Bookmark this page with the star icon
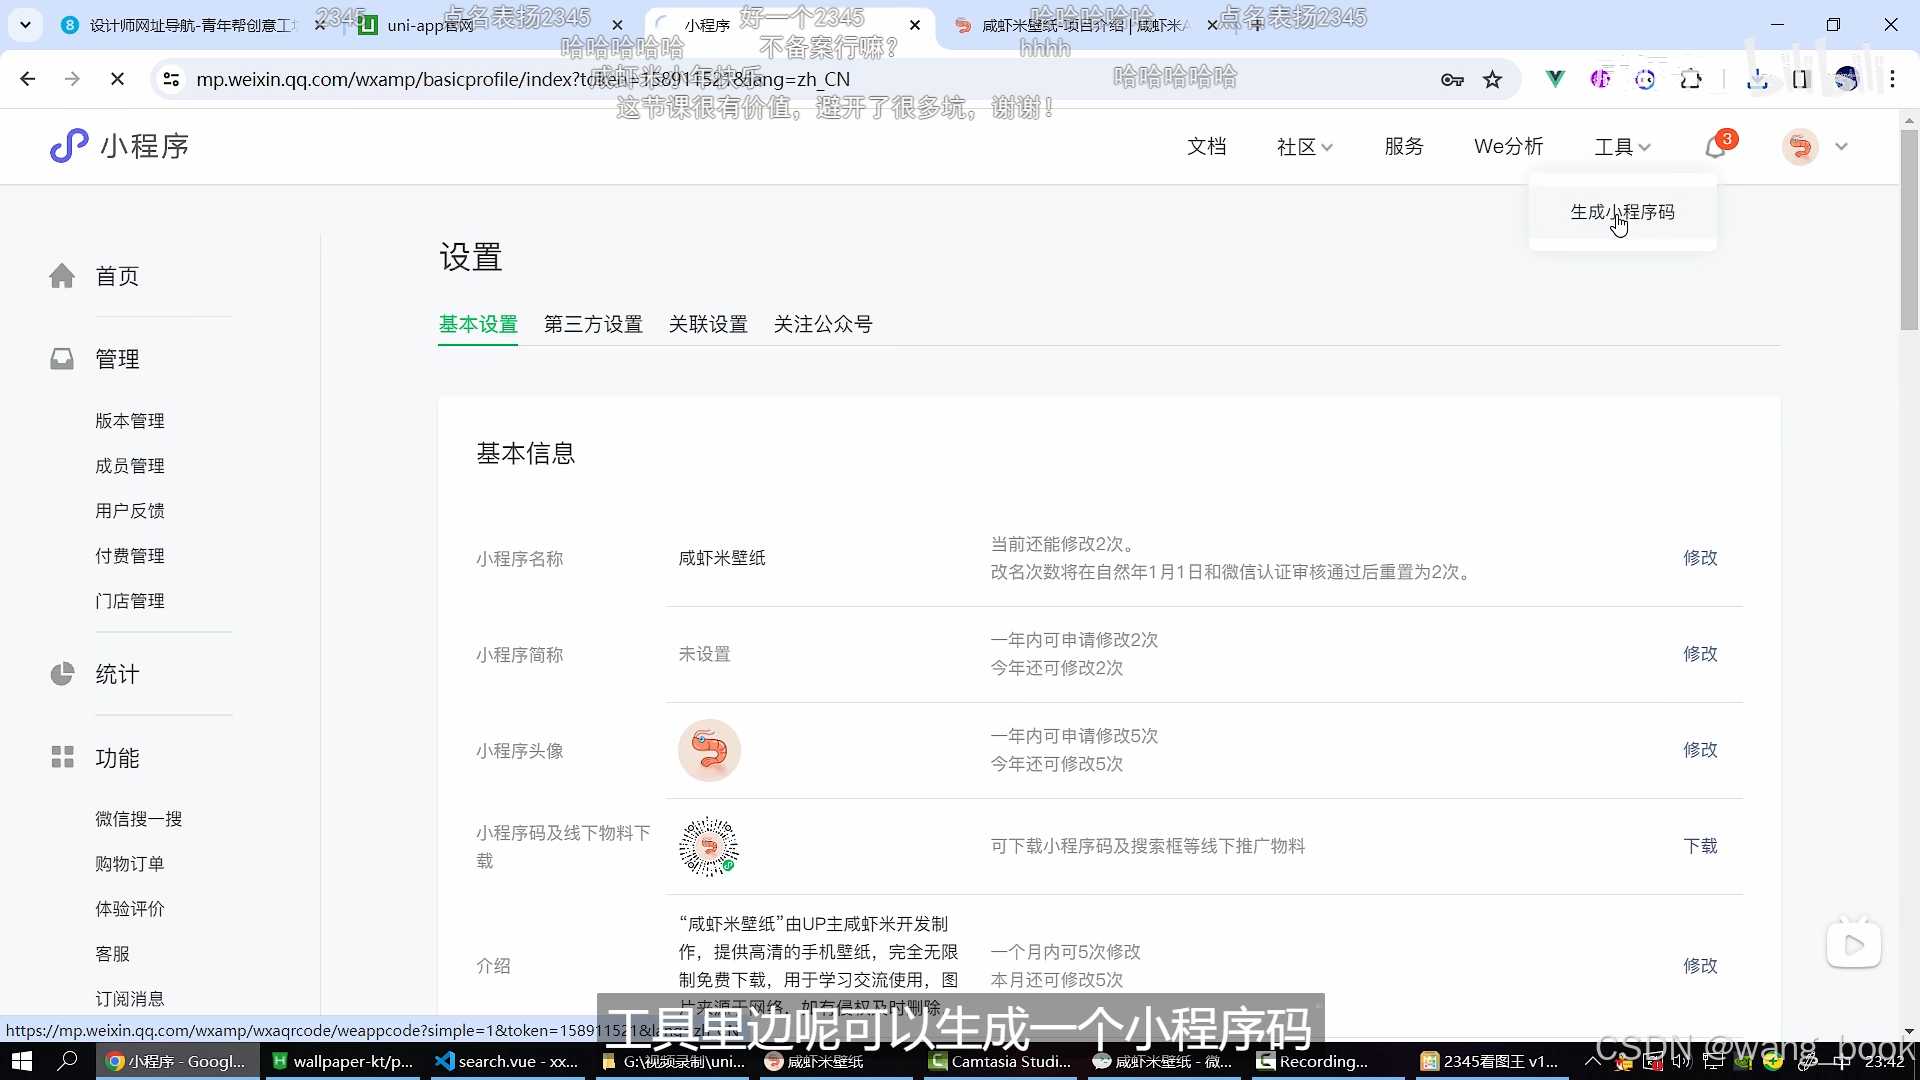 tap(1493, 80)
